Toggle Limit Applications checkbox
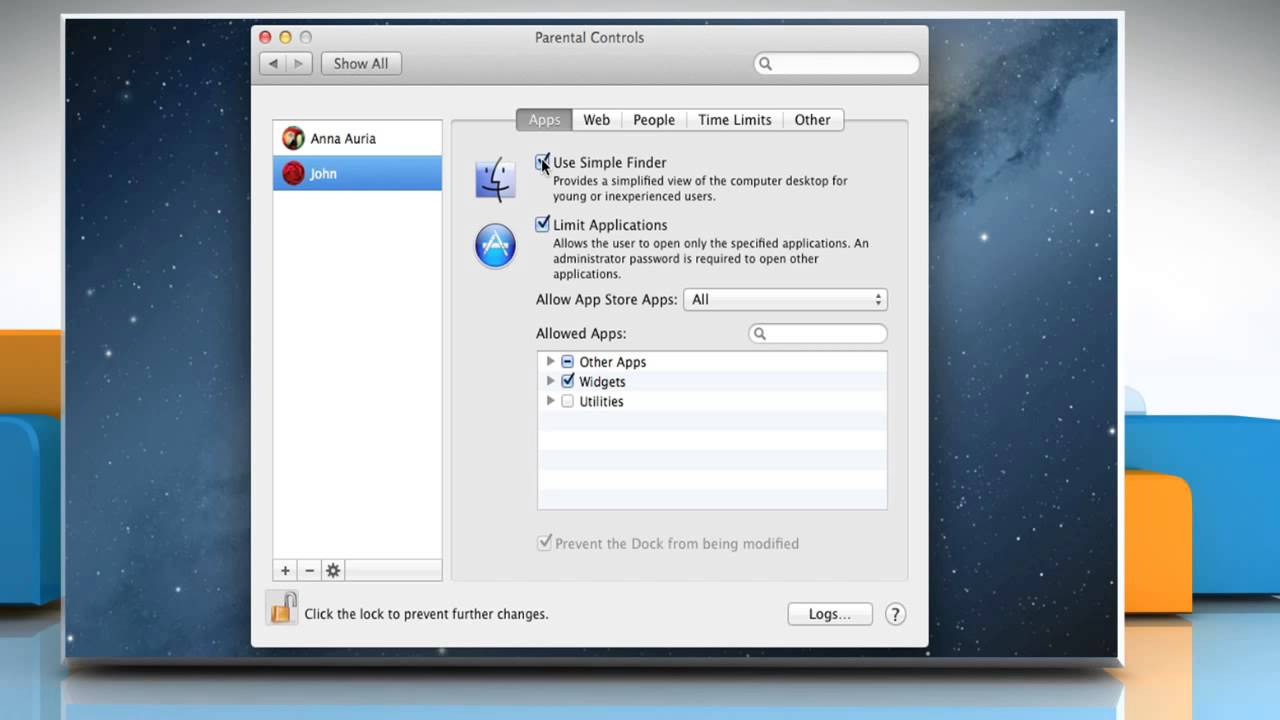This screenshot has width=1280, height=720. [x=542, y=224]
